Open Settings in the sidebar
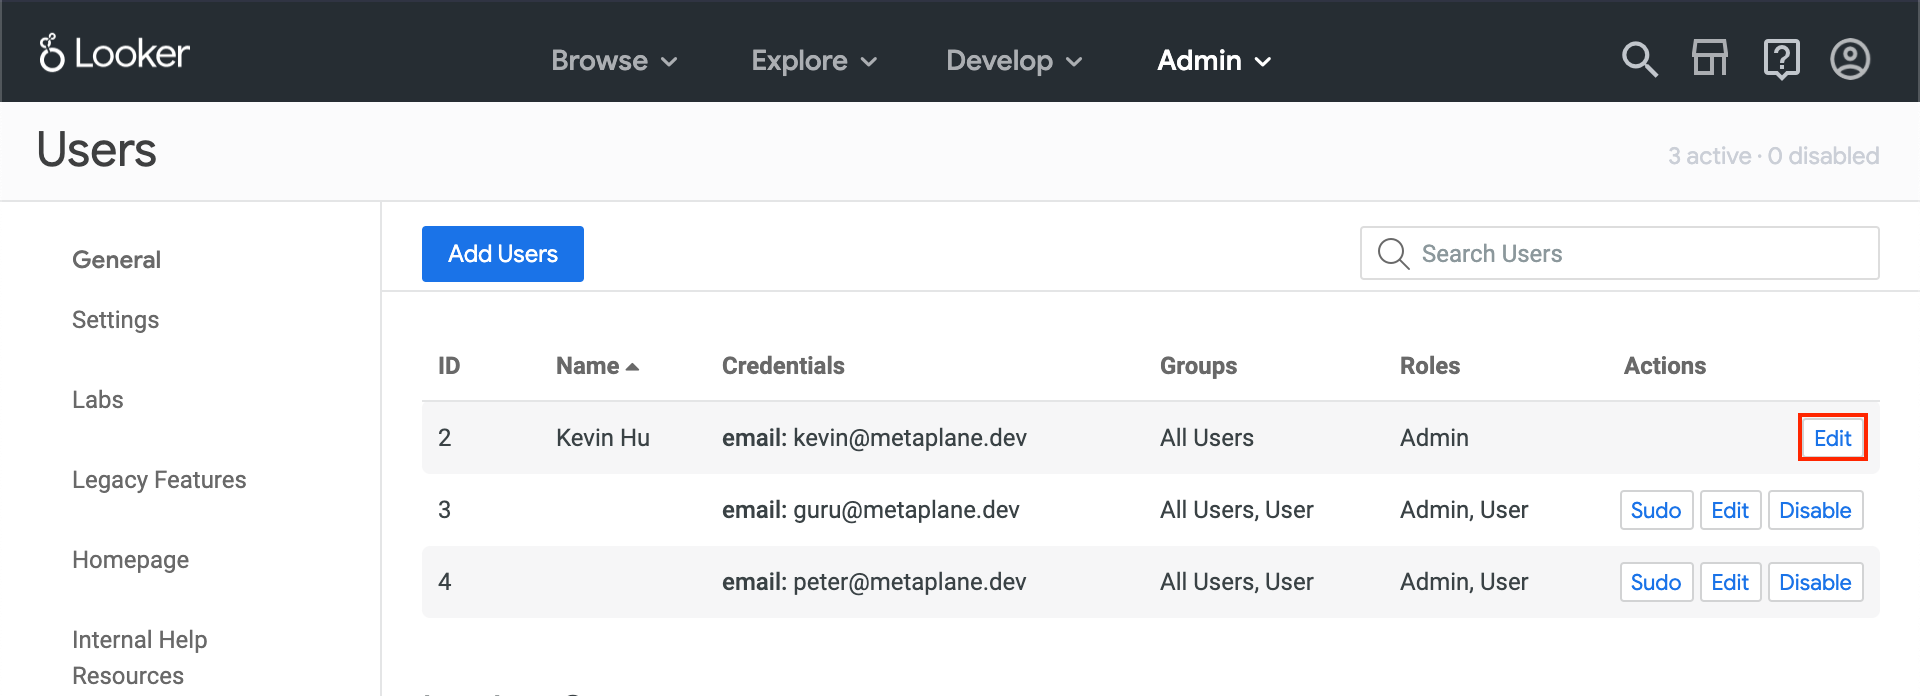The image size is (1920, 696). point(116,320)
